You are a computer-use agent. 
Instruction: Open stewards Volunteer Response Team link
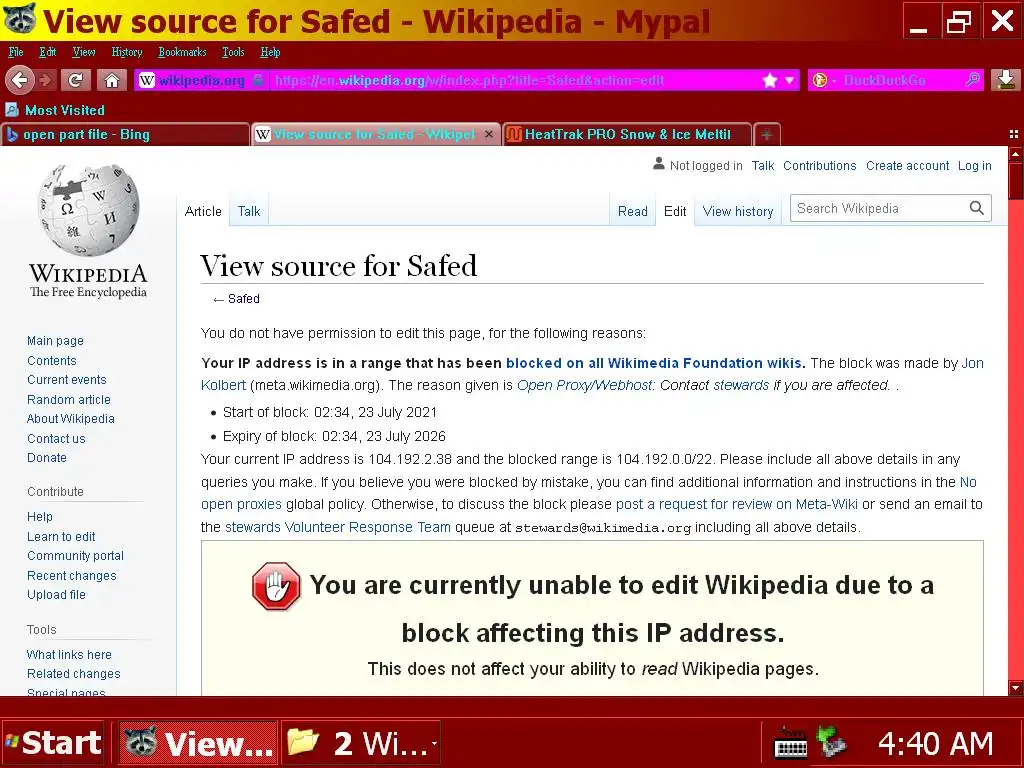pos(338,527)
